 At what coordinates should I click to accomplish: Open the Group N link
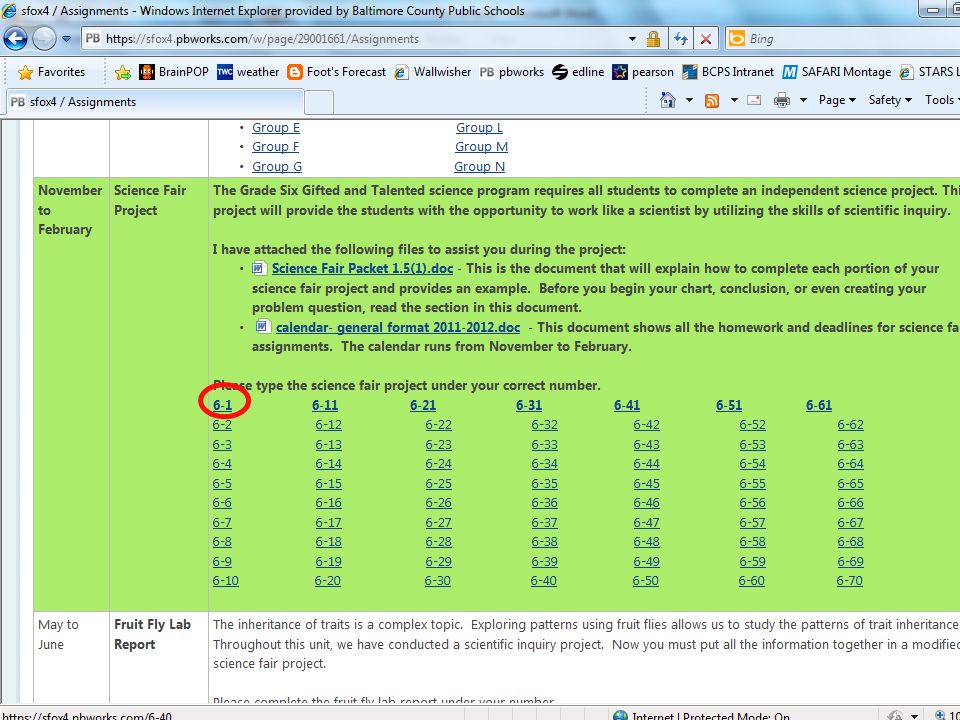click(x=479, y=166)
